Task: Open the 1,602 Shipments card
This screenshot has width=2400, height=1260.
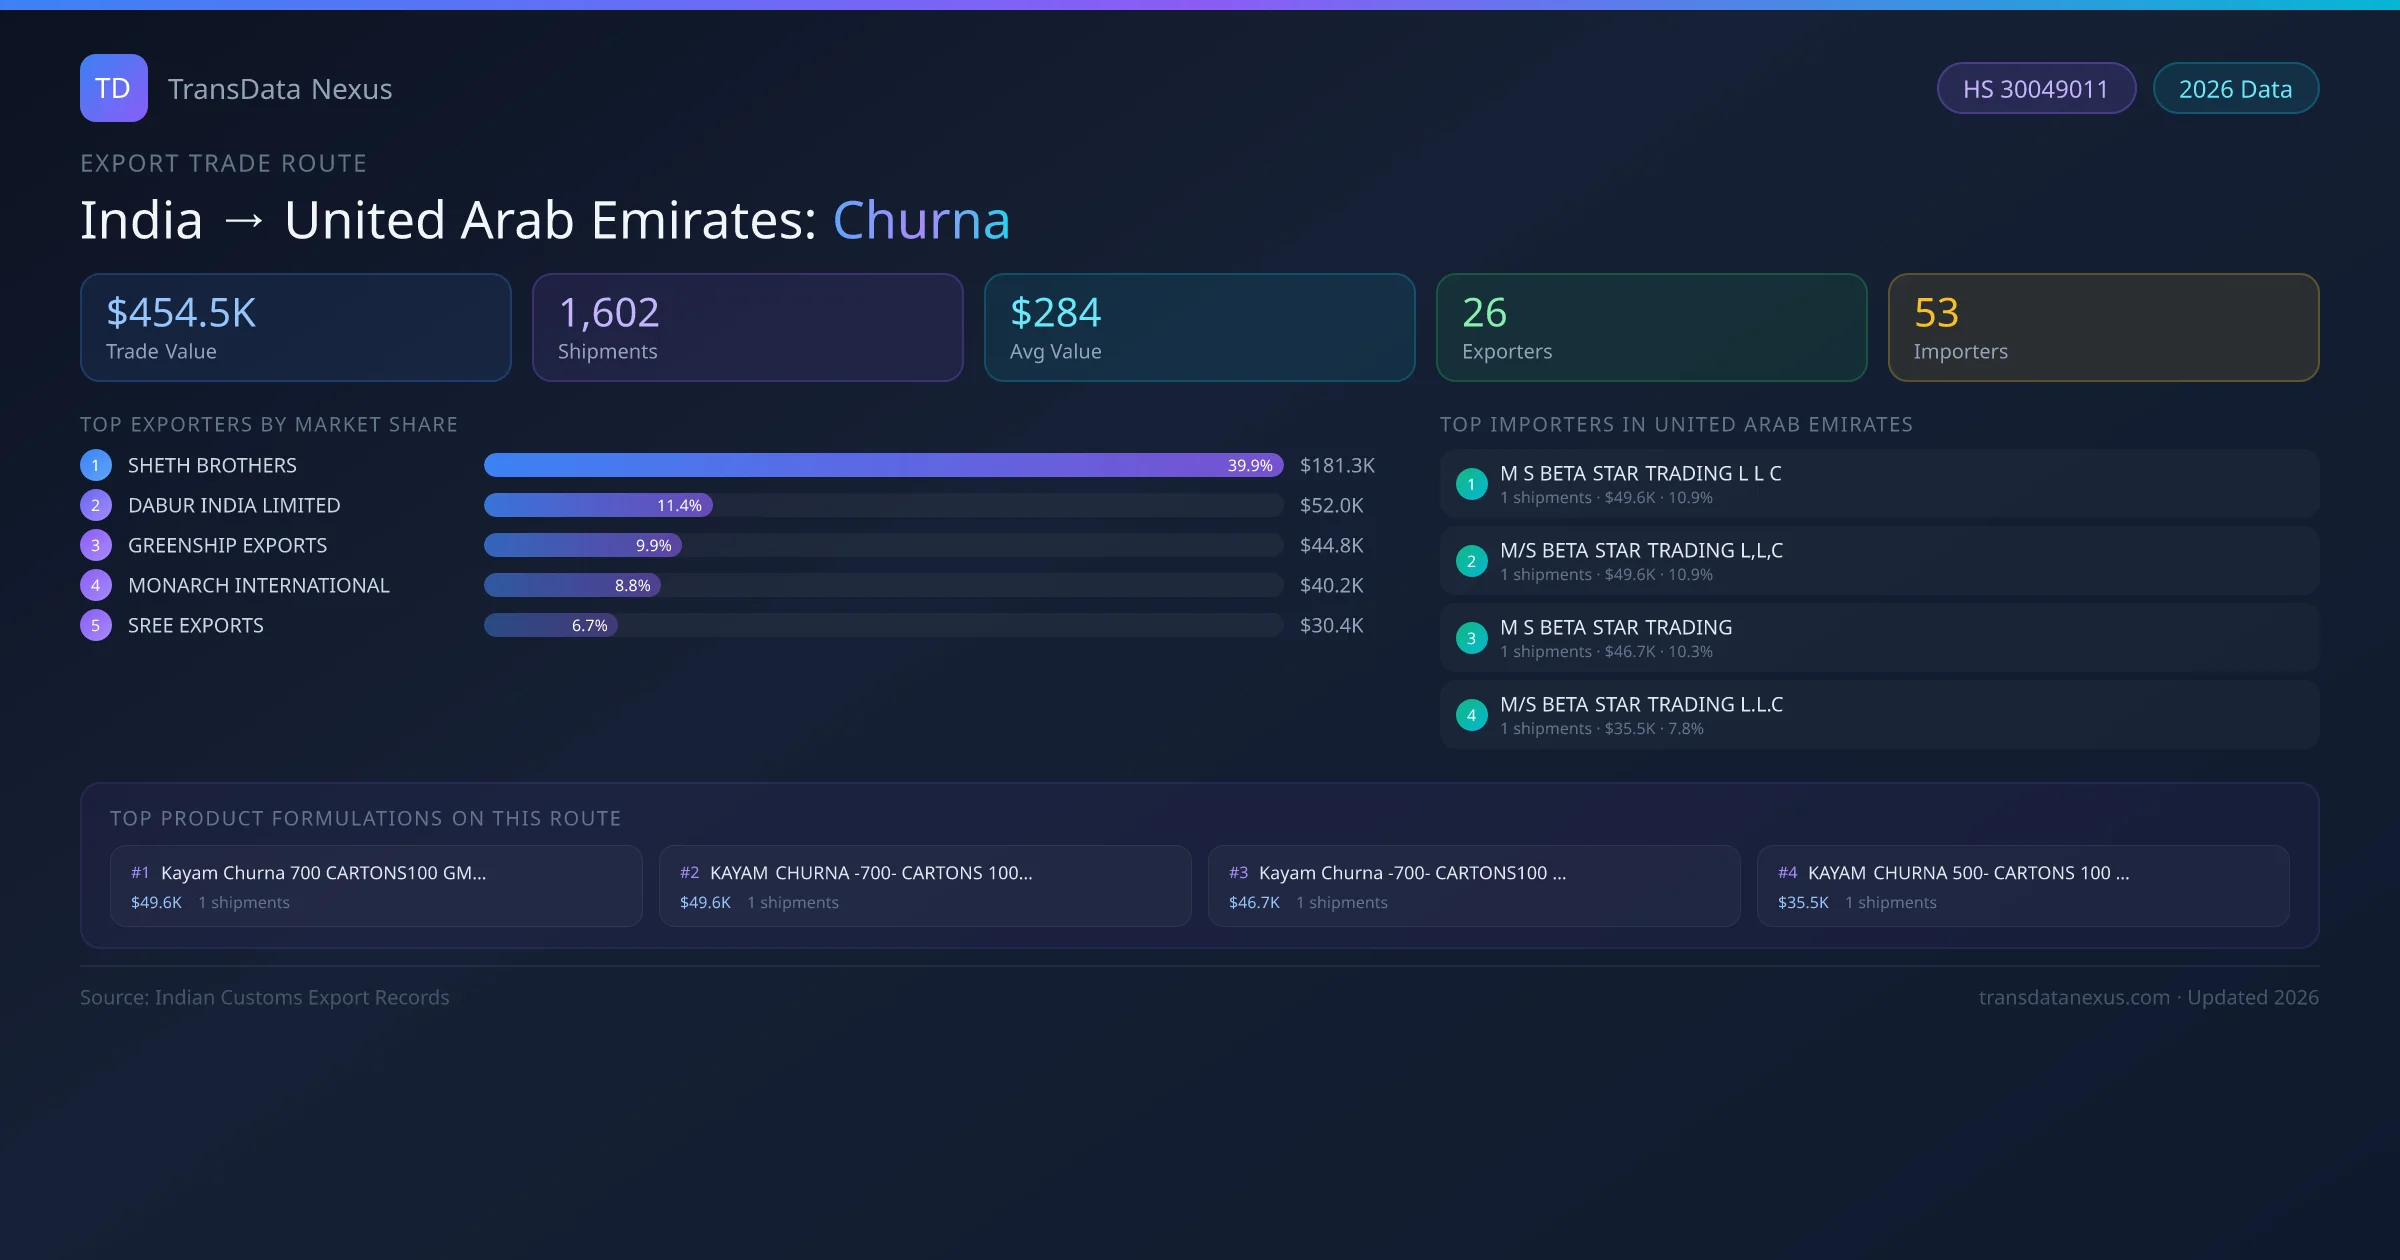Action: [747, 327]
